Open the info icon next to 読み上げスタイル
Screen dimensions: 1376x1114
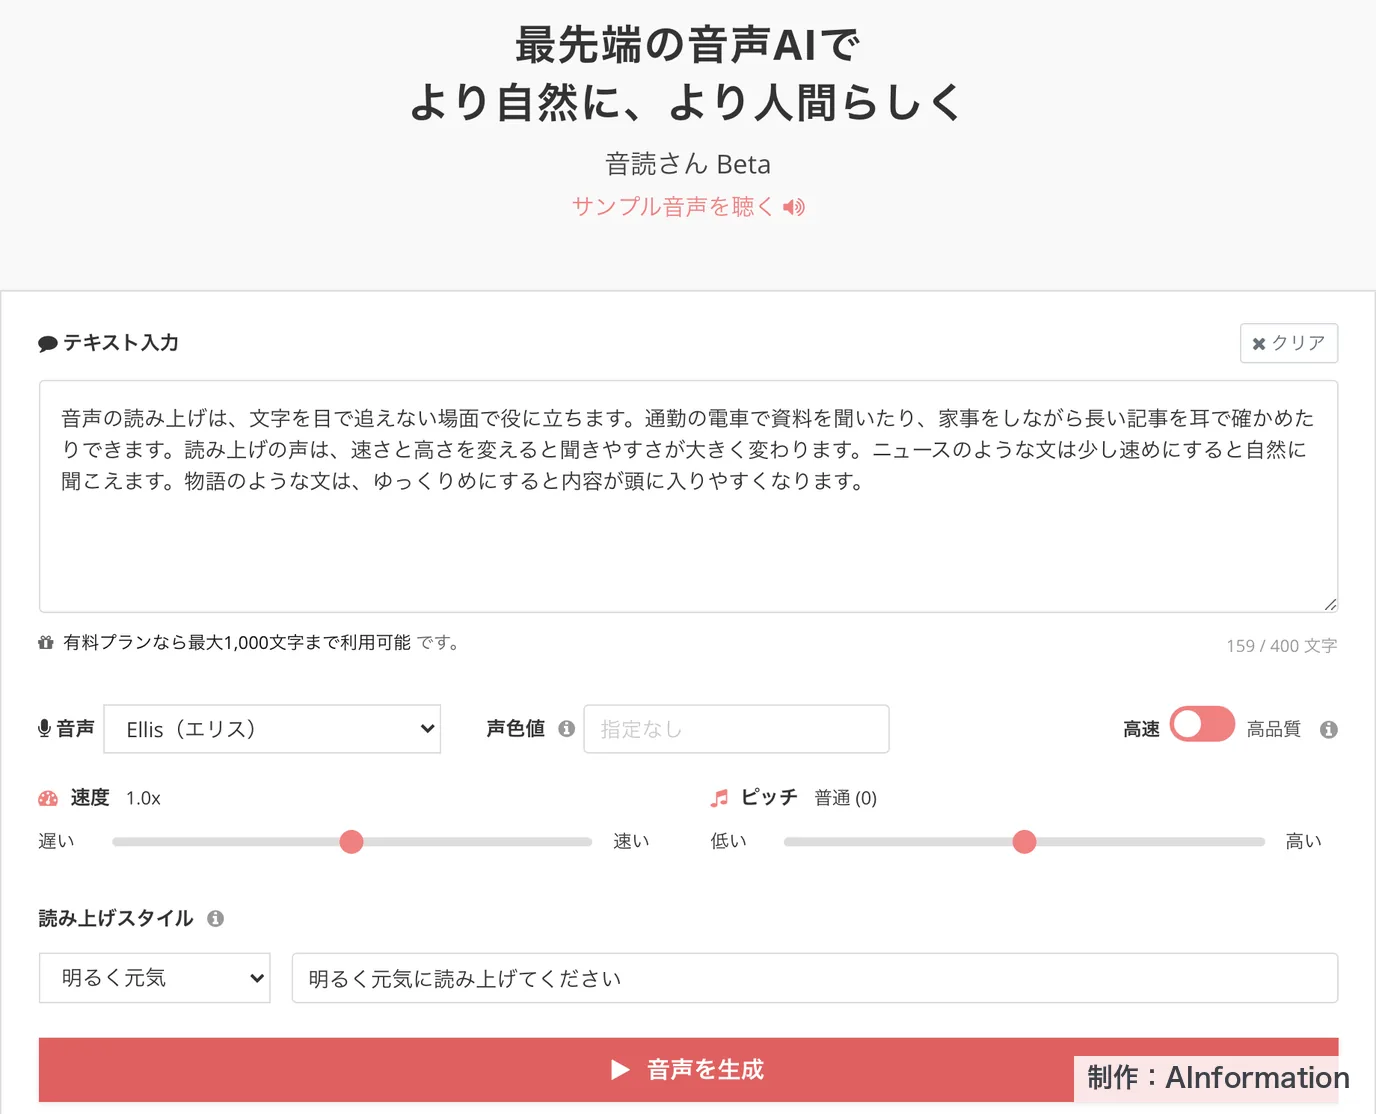(x=216, y=919)
